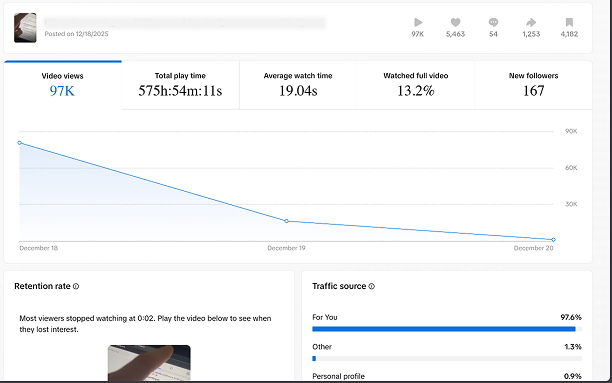The width and height of the screenshot is (612, 383).
Task: Click the December 19 data point on chart
Action: point(286,221)
